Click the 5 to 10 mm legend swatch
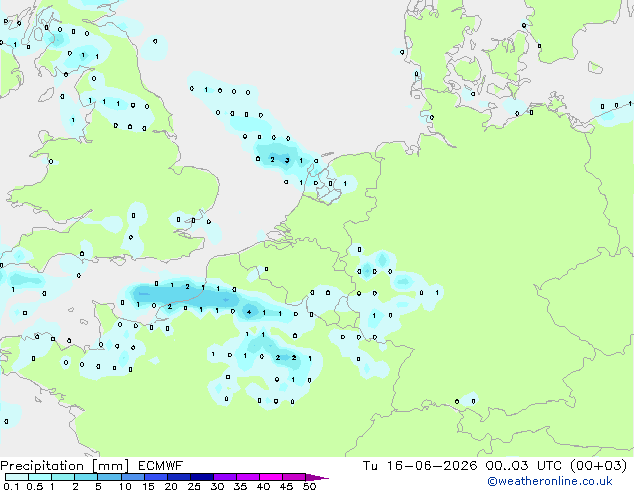 point(110,477)
